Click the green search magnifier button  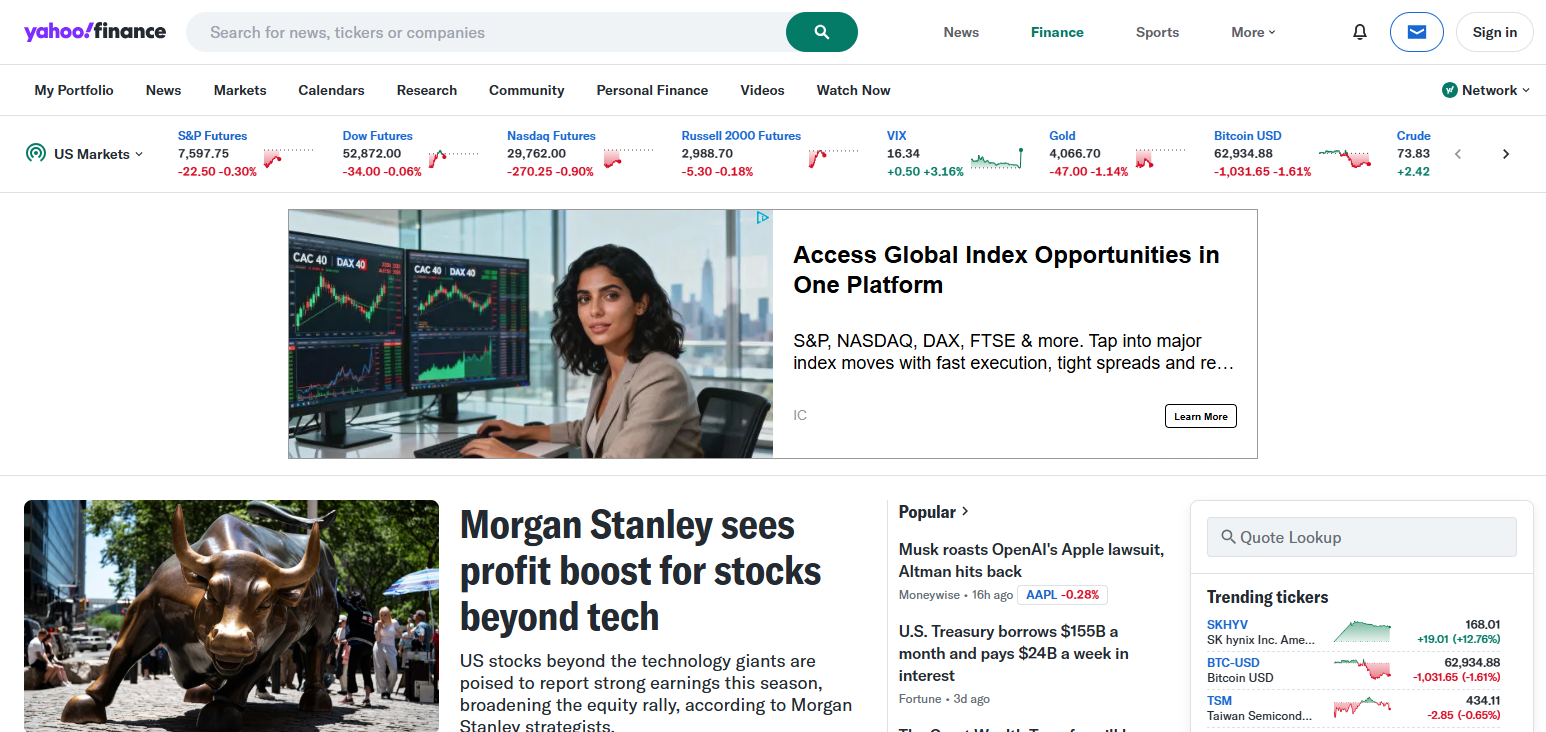(822, 32)
